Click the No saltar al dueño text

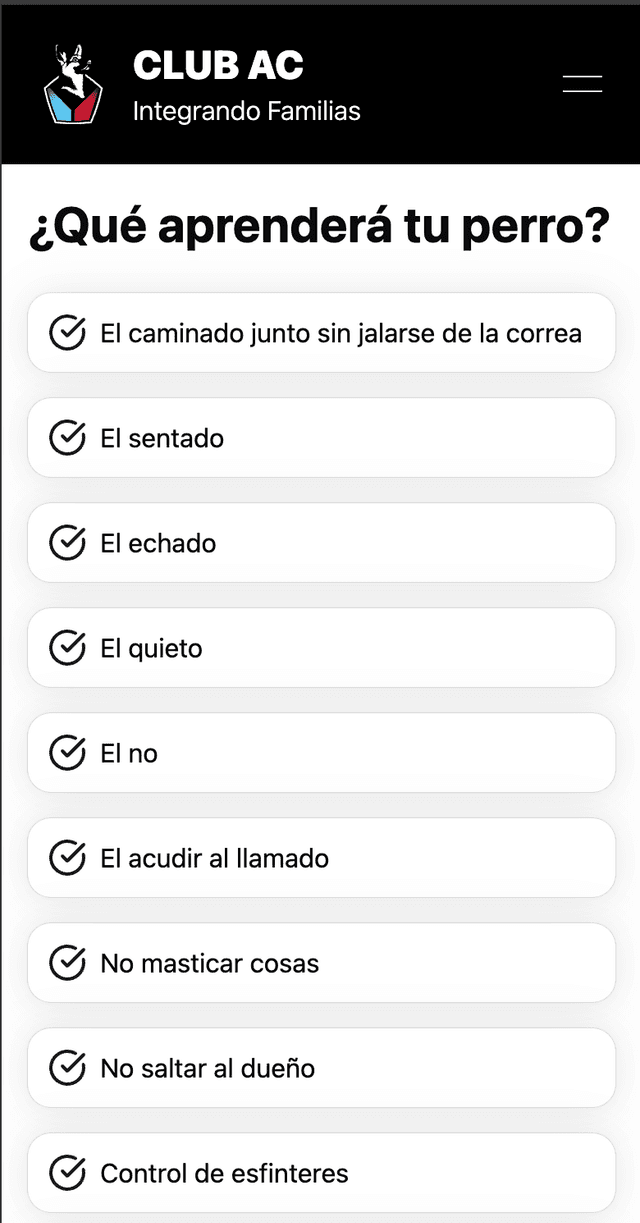[207, 1068]
